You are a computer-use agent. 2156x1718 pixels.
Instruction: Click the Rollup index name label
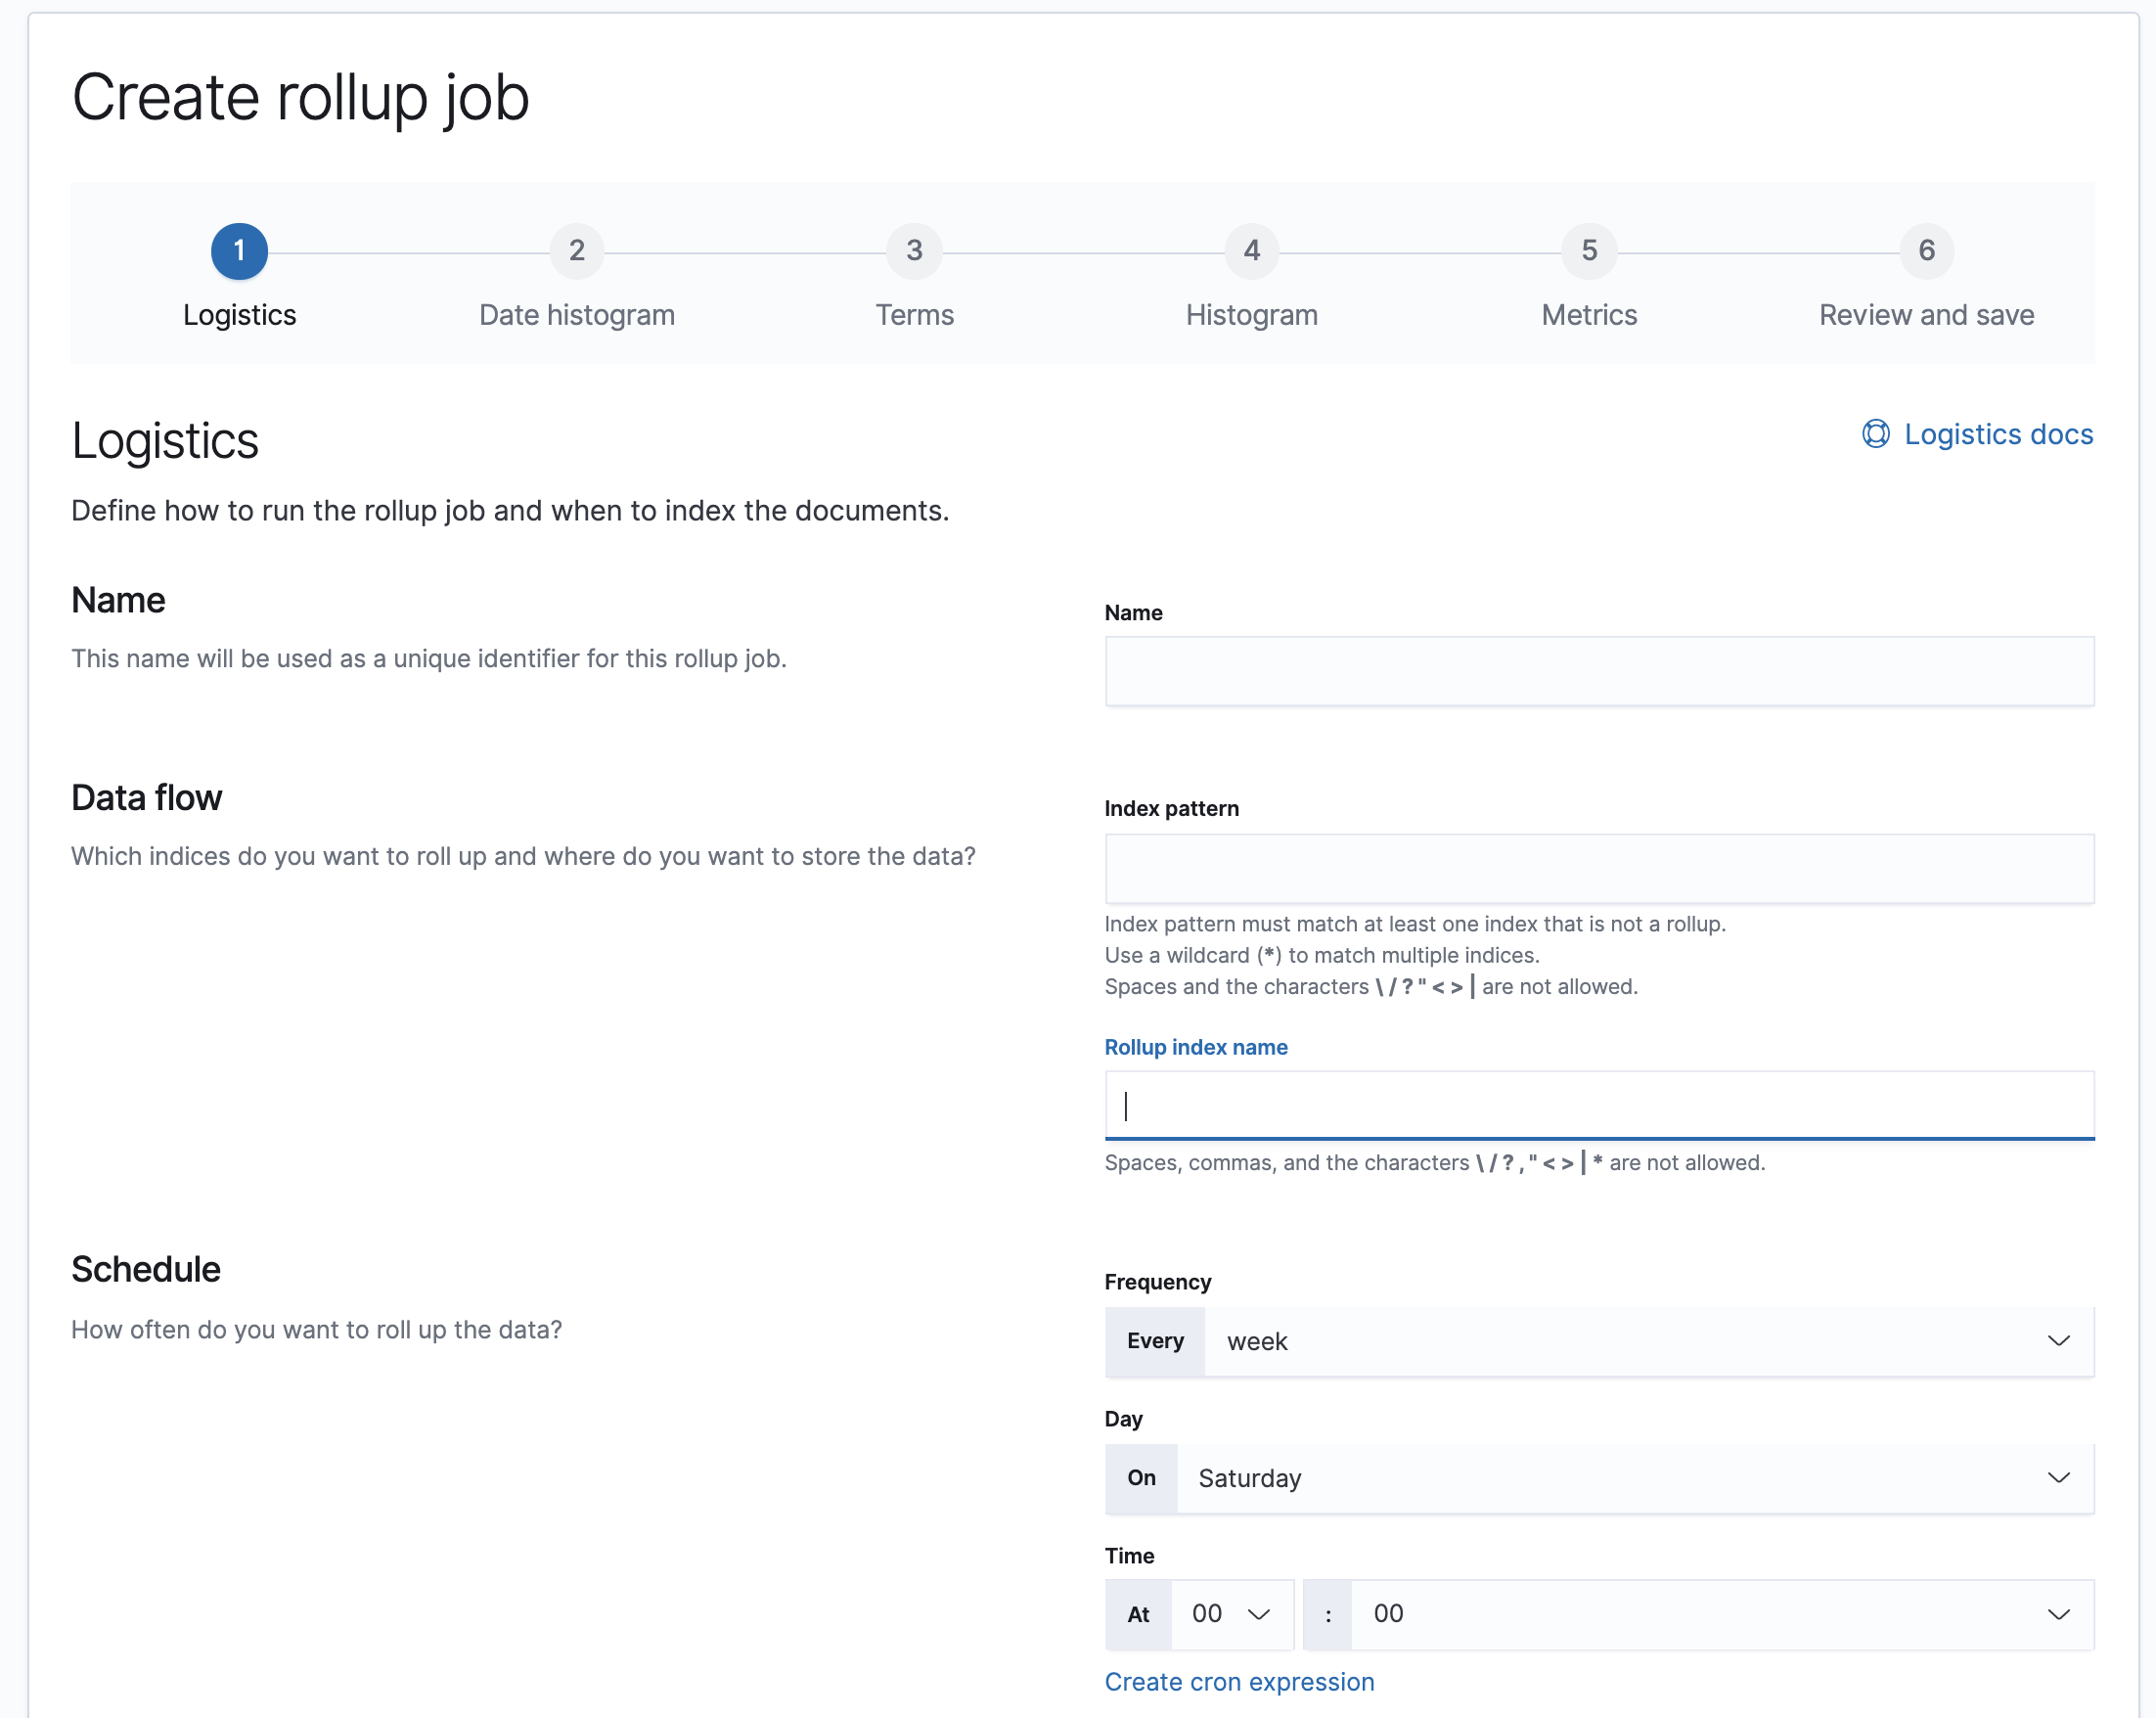coord(1196,1047)
